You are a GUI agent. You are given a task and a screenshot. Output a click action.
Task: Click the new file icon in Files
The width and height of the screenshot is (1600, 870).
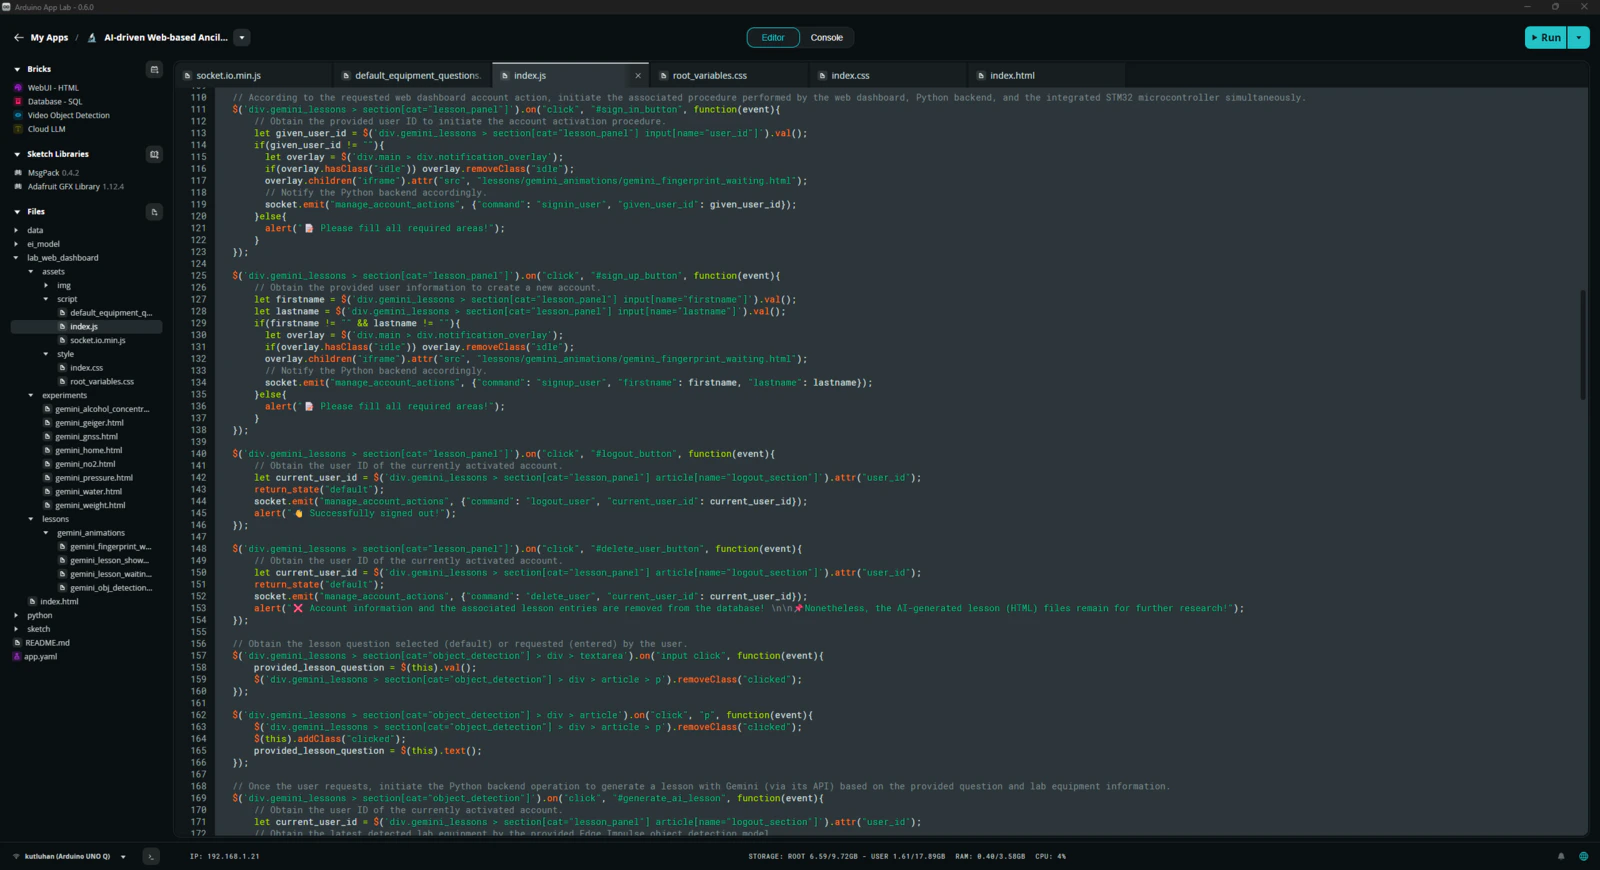tap(154, 212)
